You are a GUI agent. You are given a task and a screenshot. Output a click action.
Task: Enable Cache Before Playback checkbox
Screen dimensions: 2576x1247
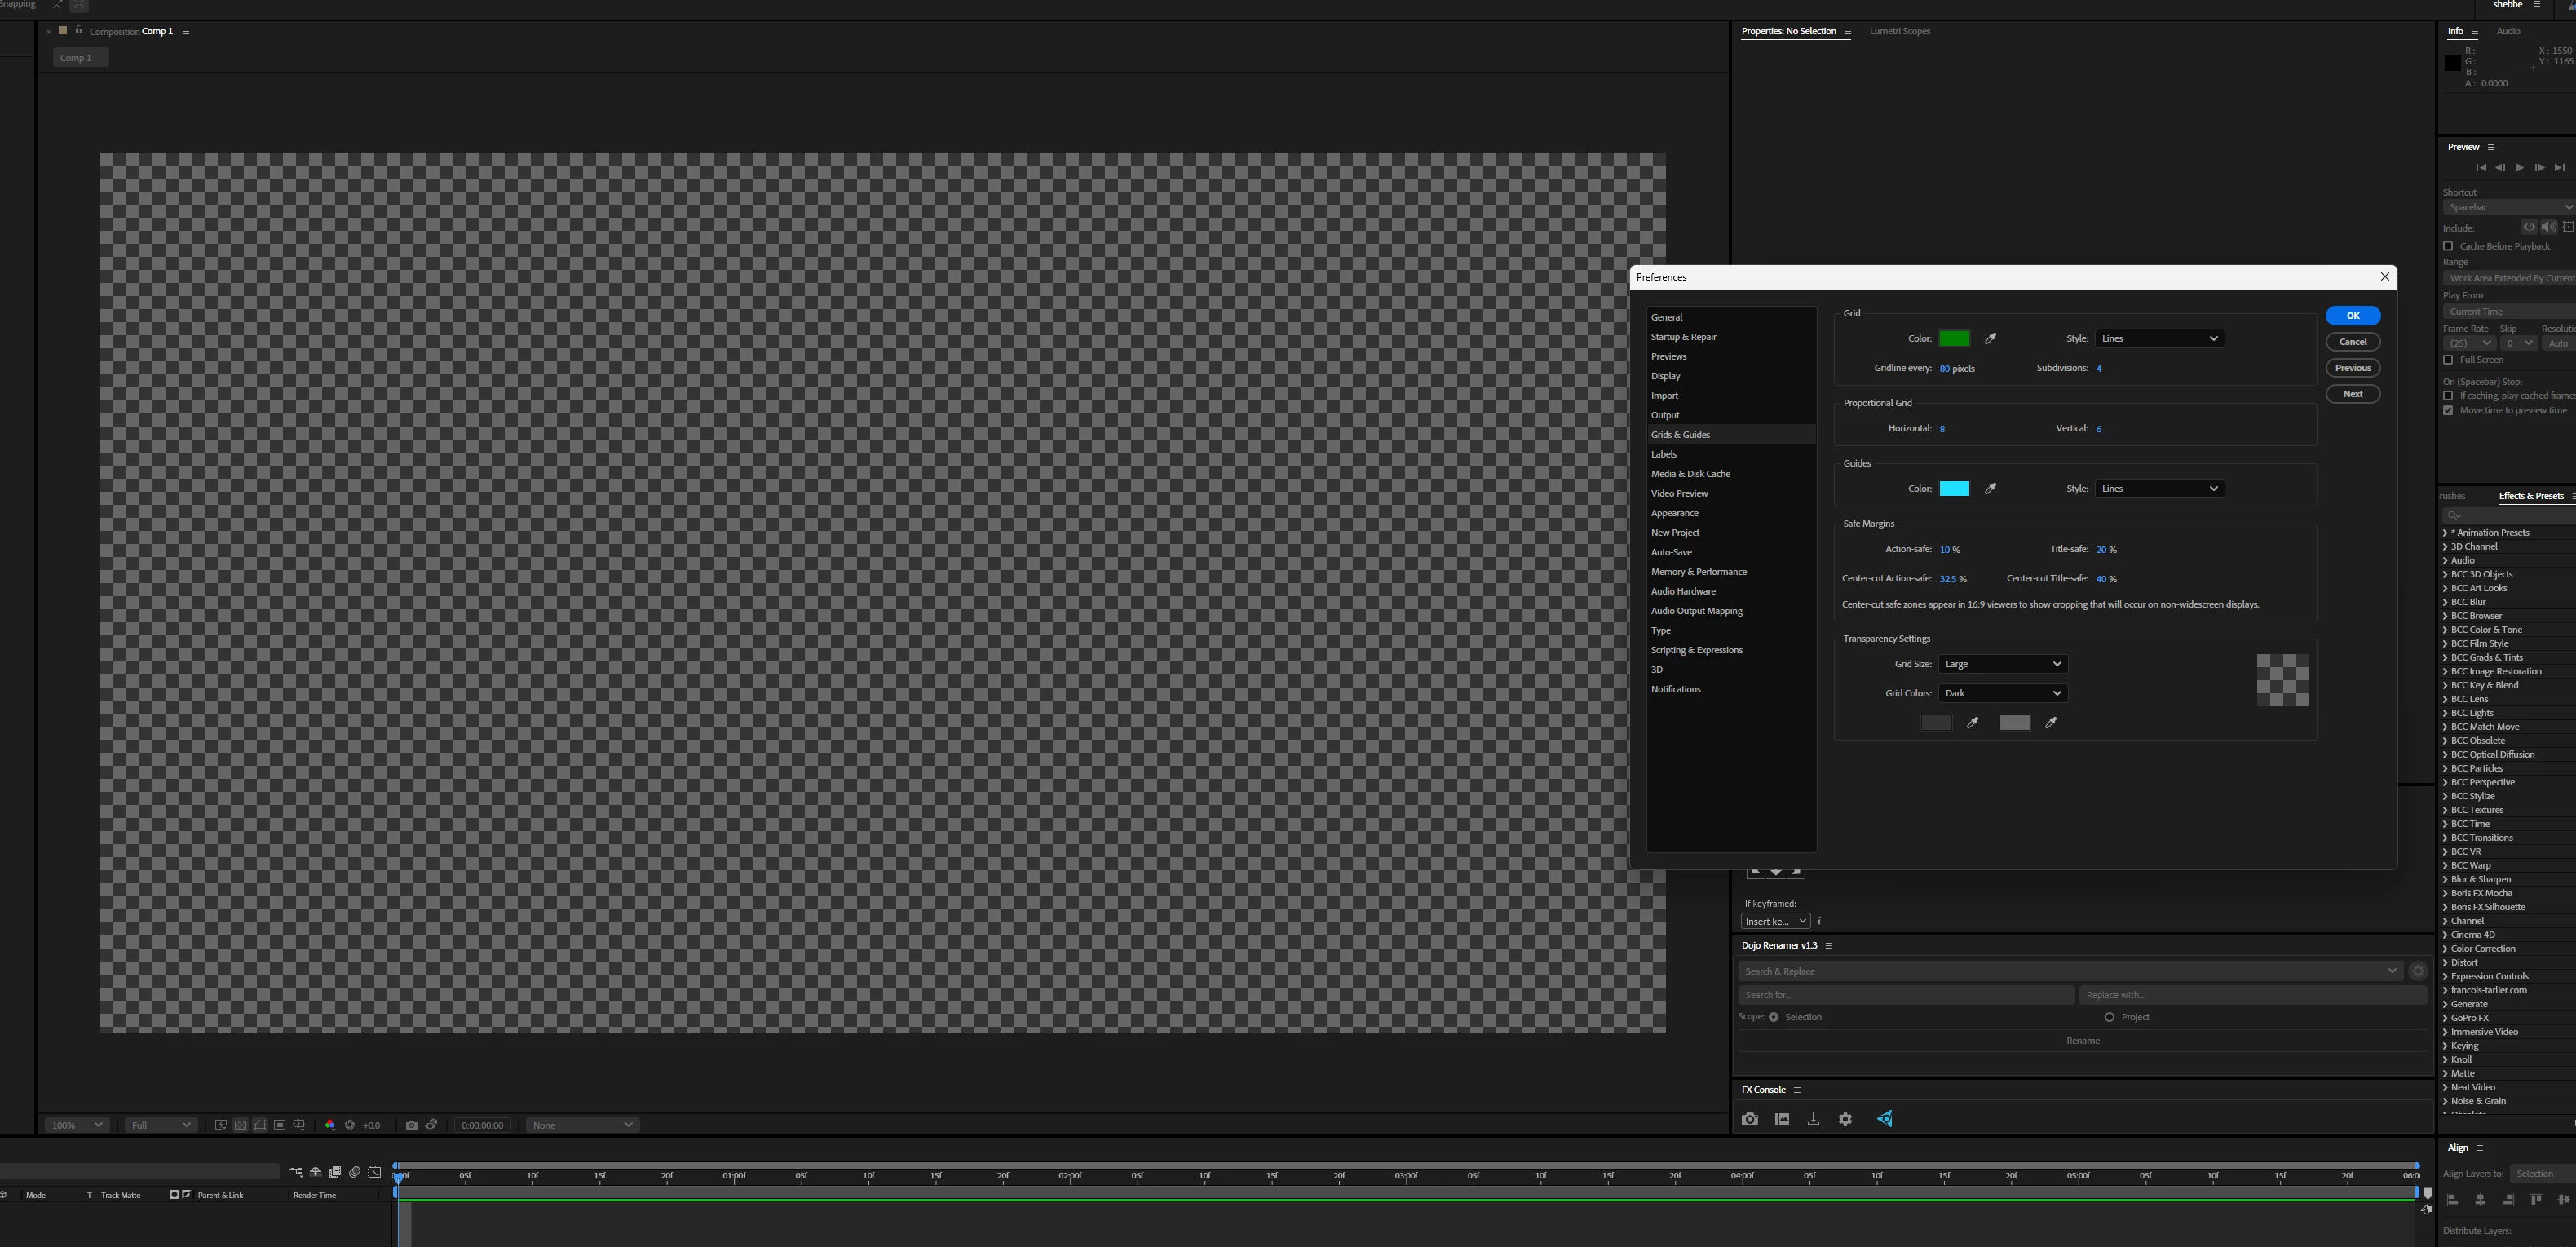coord(2449,246)
